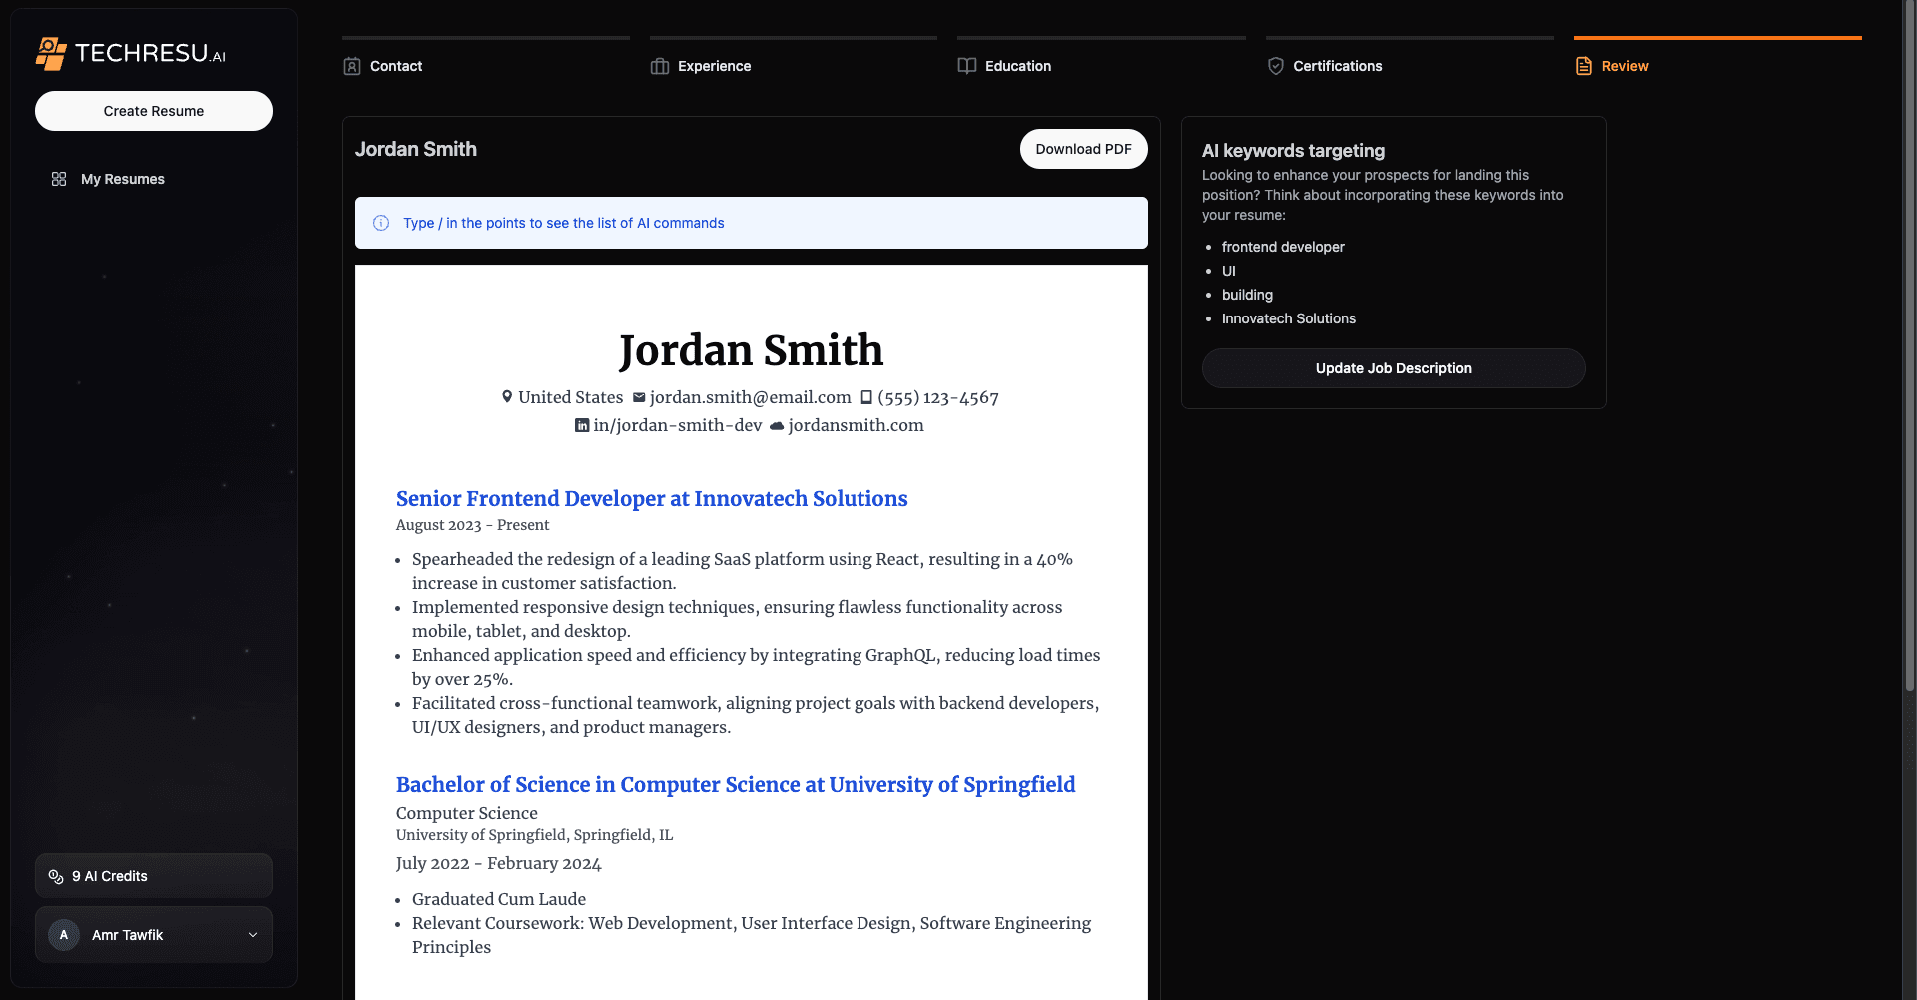The image size is (1917, 1000).
Task: Click the user avatar labeled A
Action: click(x=64, y=935)
